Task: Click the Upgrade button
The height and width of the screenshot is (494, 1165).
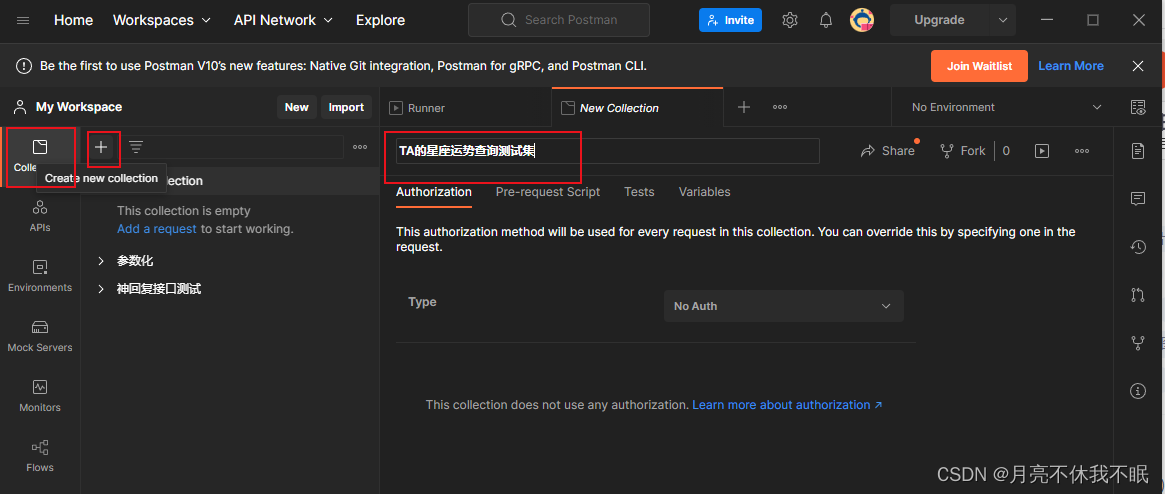Action: (940, 20)
